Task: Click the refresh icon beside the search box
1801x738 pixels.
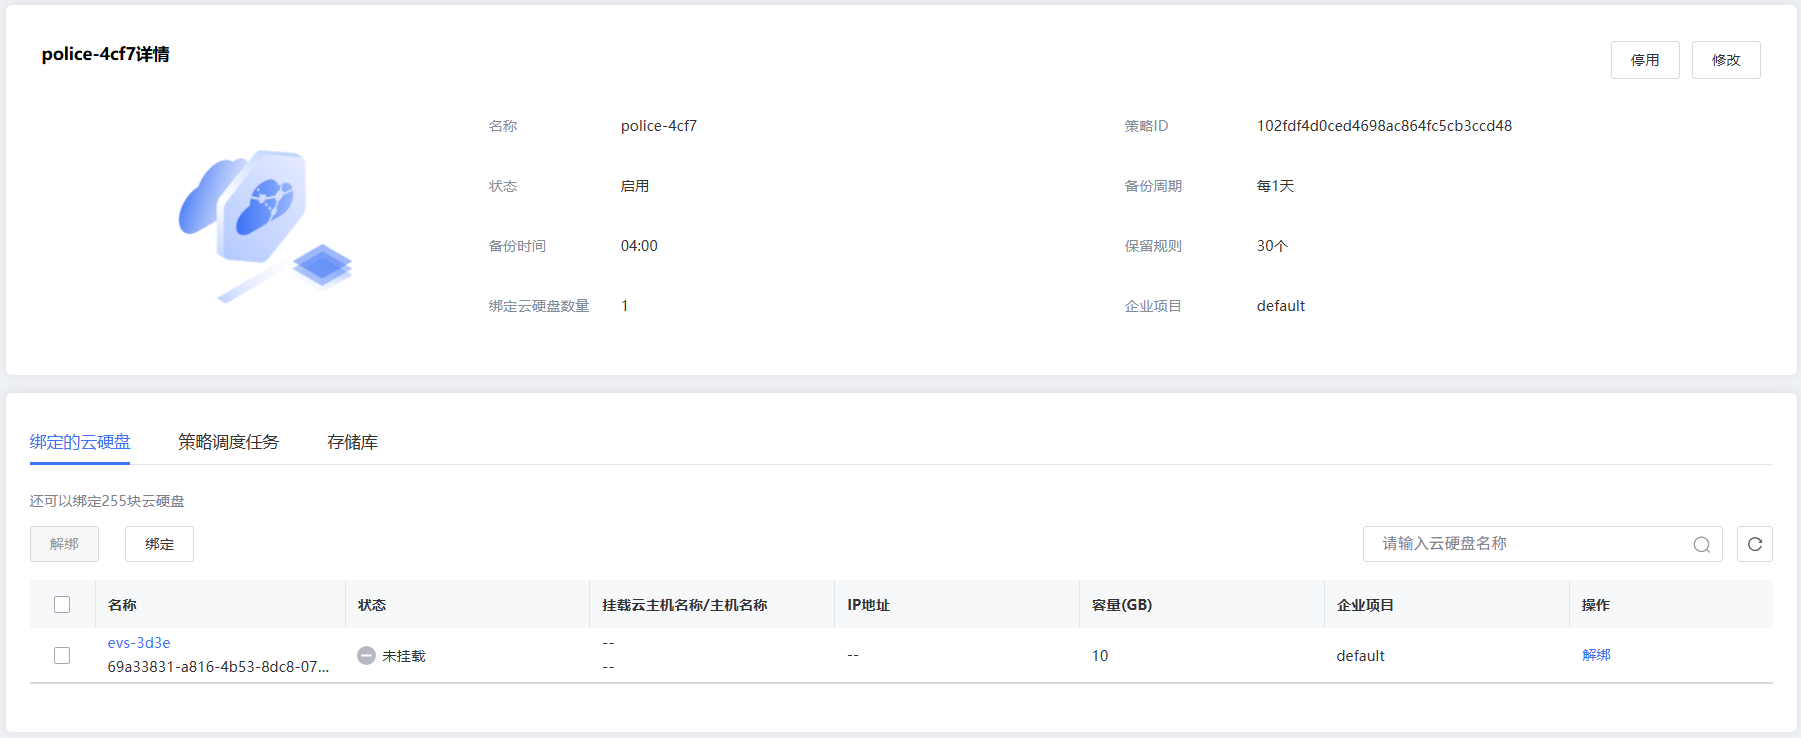Action: tap(1754, 544)
